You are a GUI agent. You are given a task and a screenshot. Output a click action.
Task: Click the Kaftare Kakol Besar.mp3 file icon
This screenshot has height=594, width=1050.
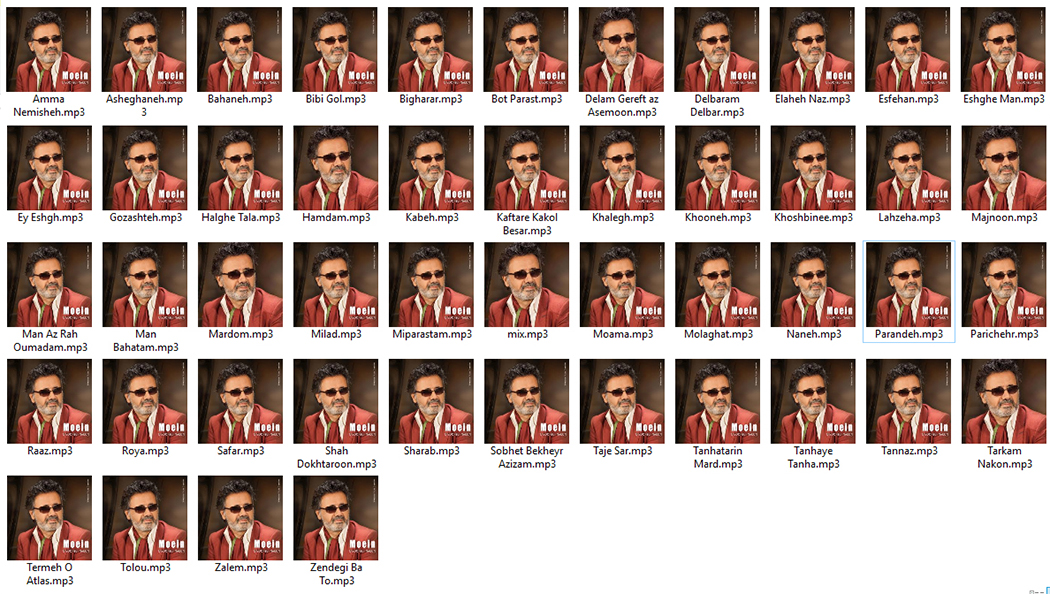coord(526,168)
